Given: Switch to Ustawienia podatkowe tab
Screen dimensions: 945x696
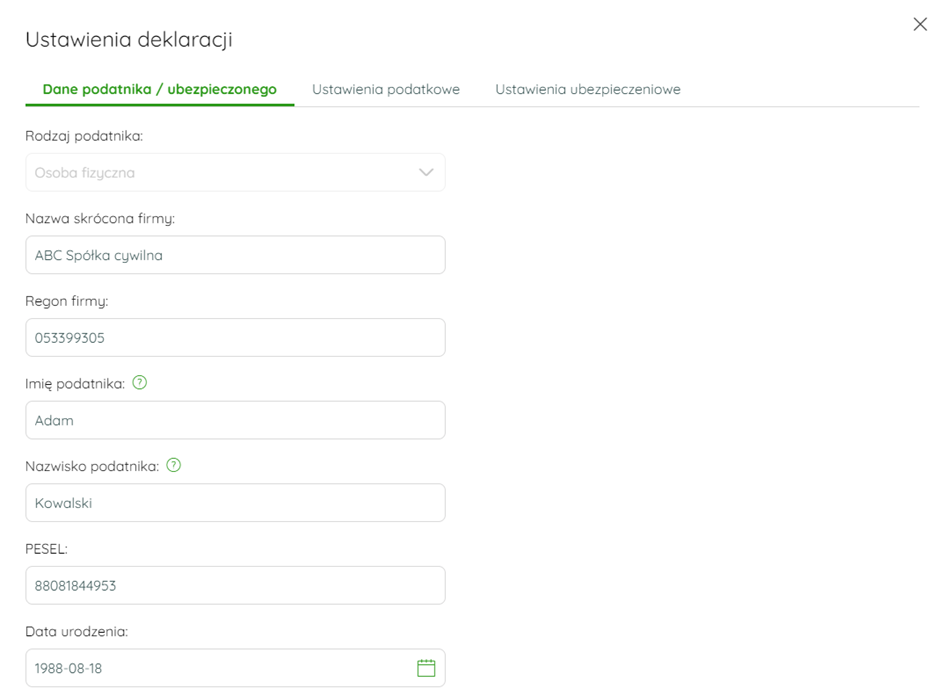Looking at the screenshot, I should click(386, 89).
